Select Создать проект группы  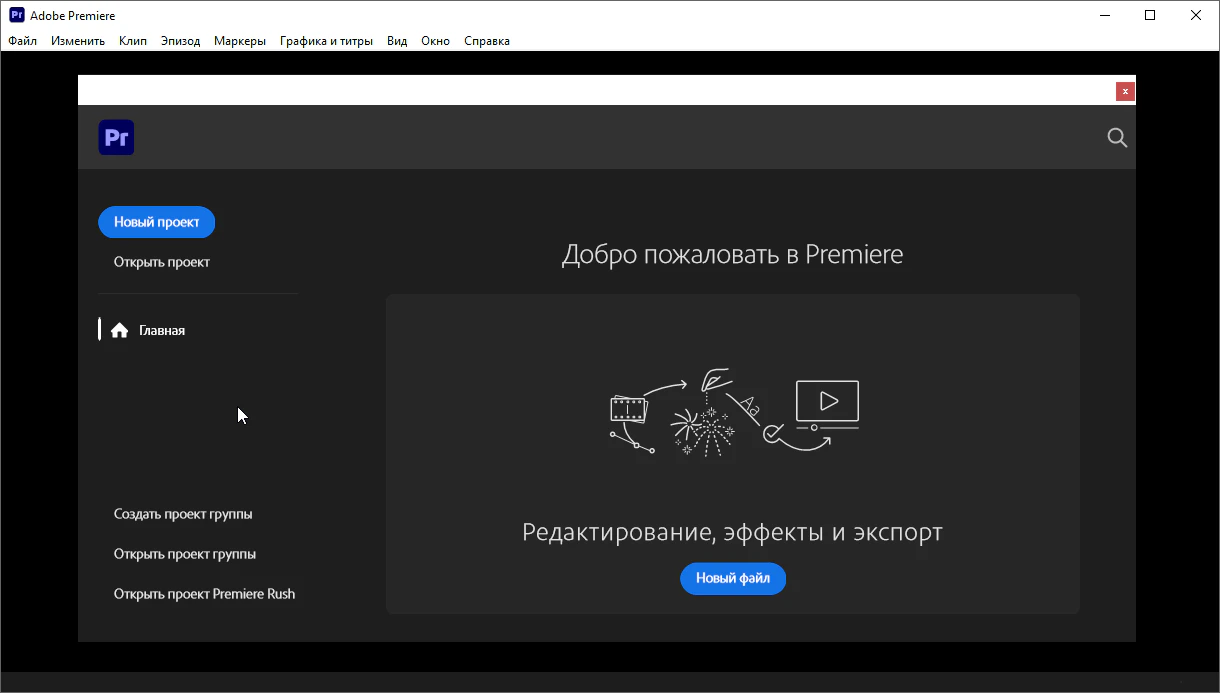pos(183,514)
